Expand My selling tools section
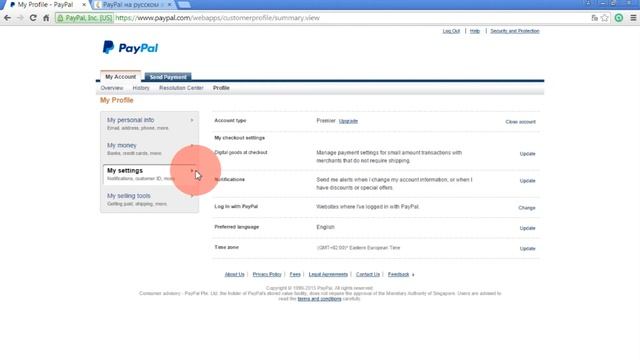 [x=149, y=199]
